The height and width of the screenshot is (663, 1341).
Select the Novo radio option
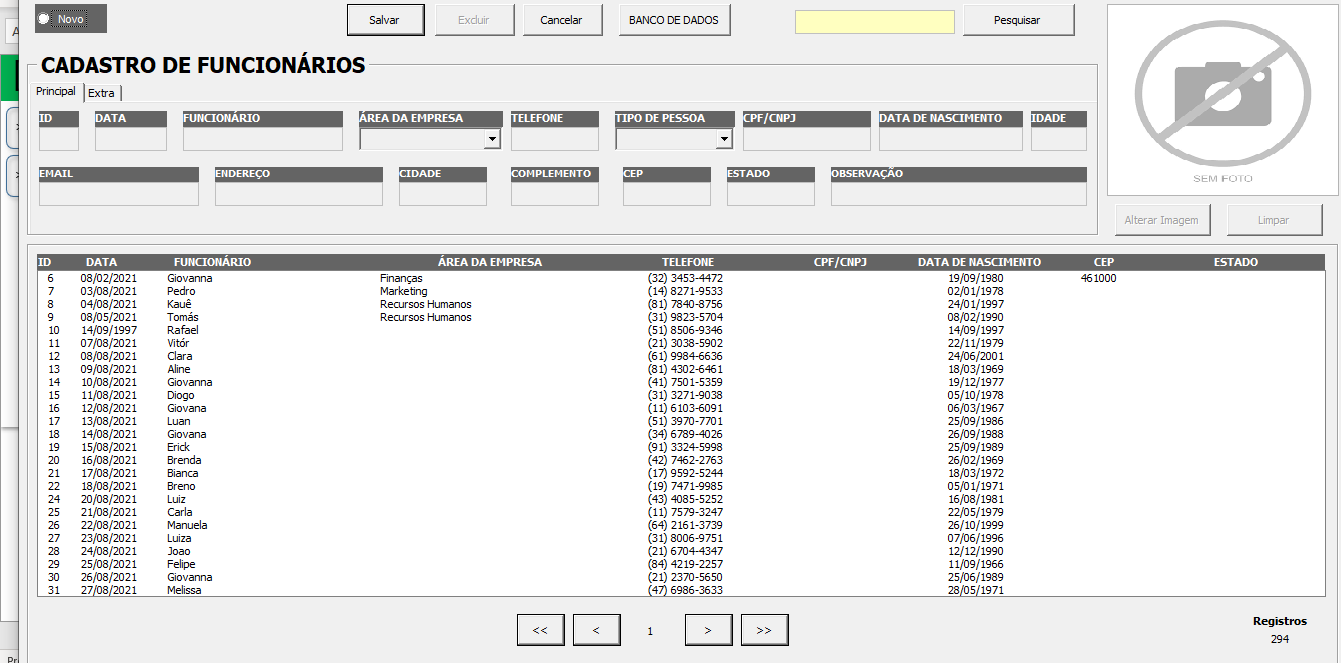click(44, 19)
